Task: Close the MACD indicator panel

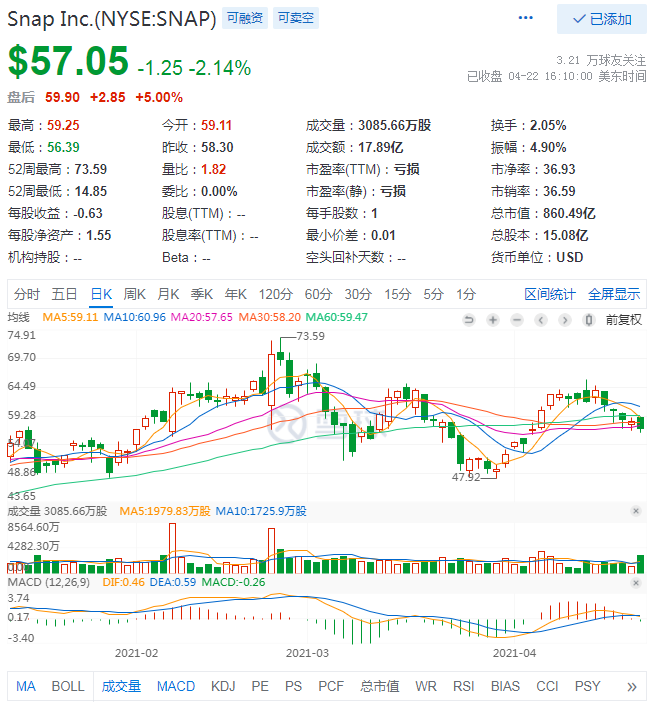Action: coord(636,583)
